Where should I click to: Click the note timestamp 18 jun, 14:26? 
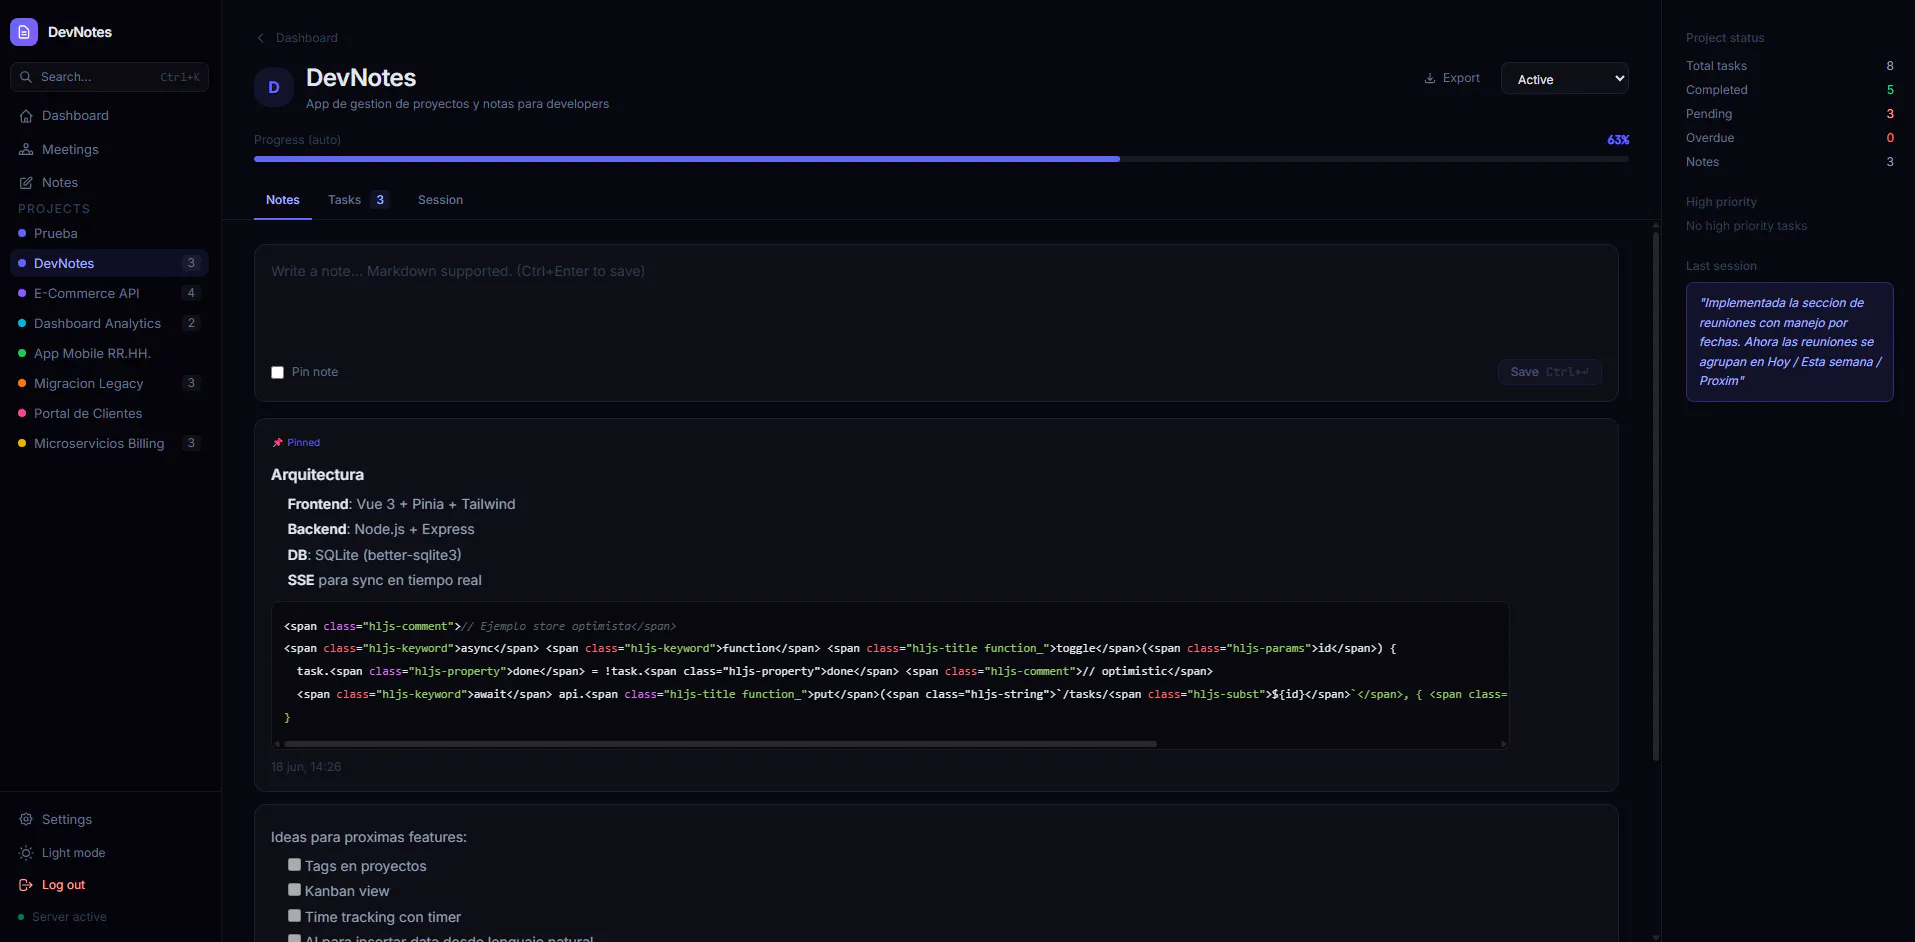click(306, 767)
